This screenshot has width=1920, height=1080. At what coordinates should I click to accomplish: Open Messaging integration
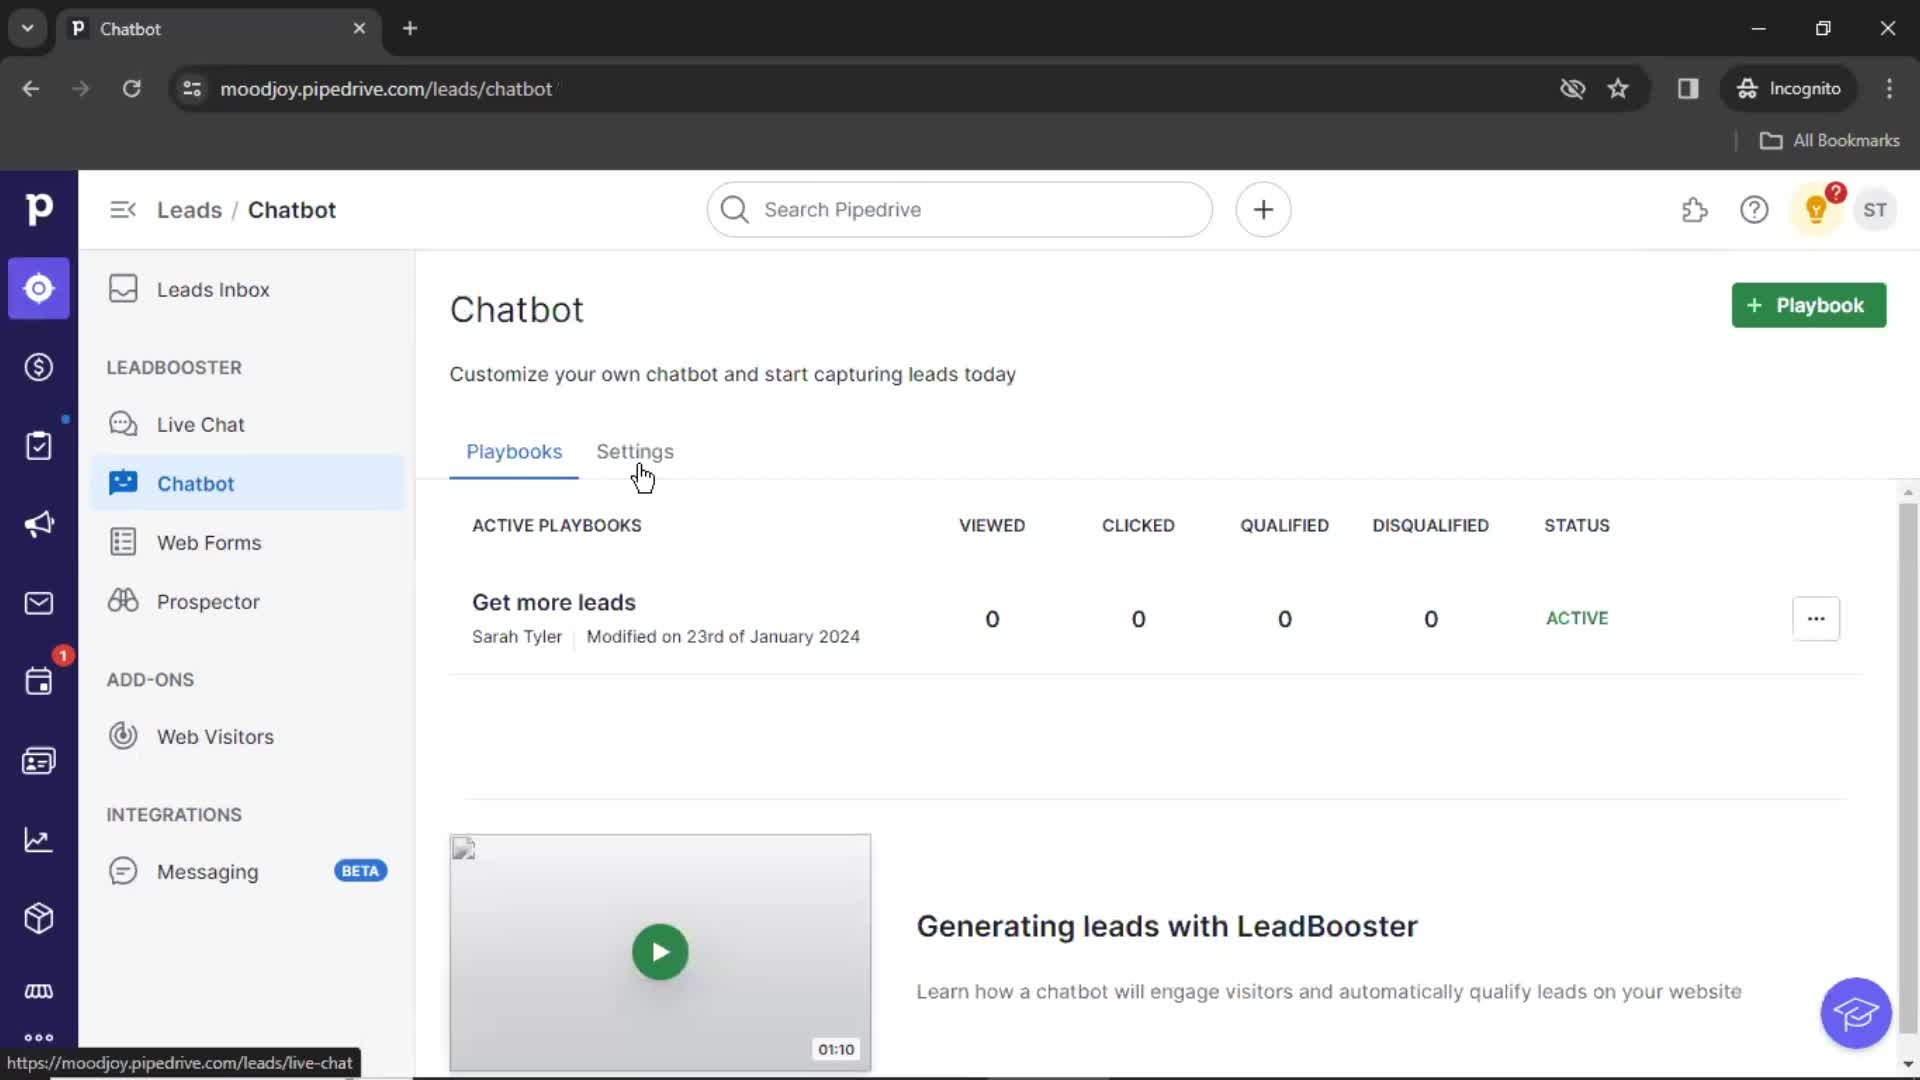[247, 871]
